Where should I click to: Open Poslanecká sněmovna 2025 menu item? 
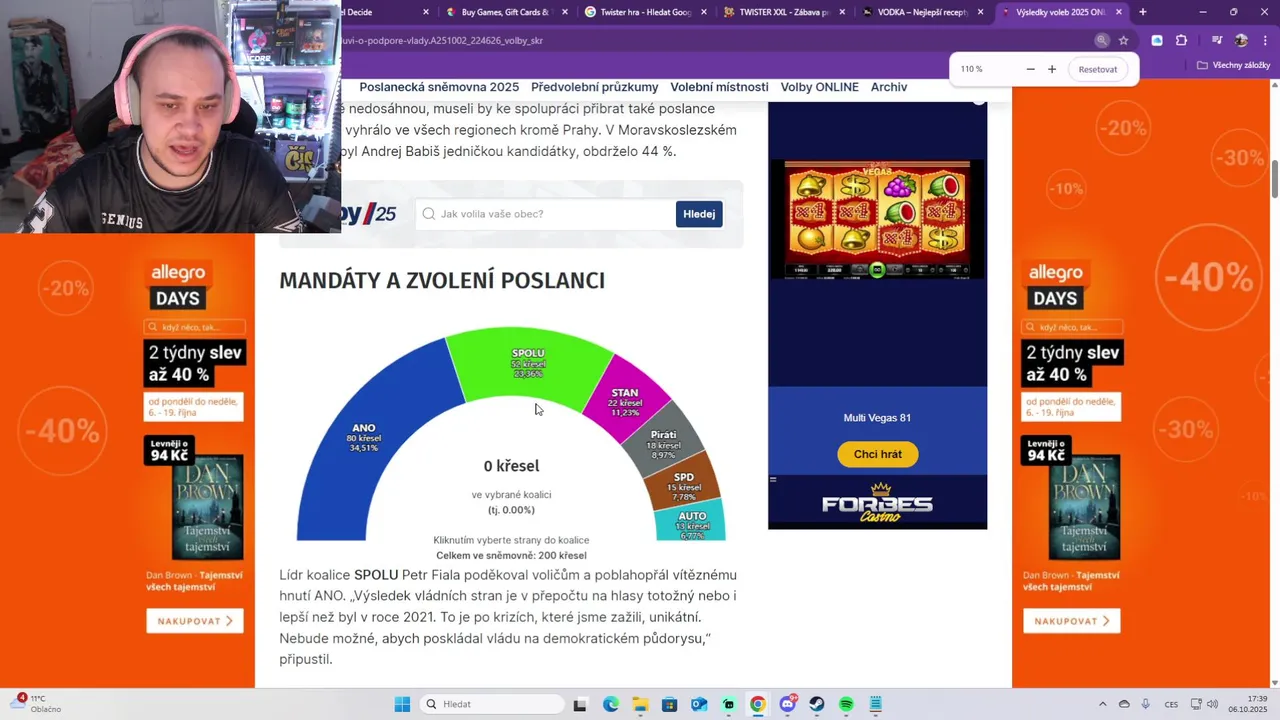(439, 87)
